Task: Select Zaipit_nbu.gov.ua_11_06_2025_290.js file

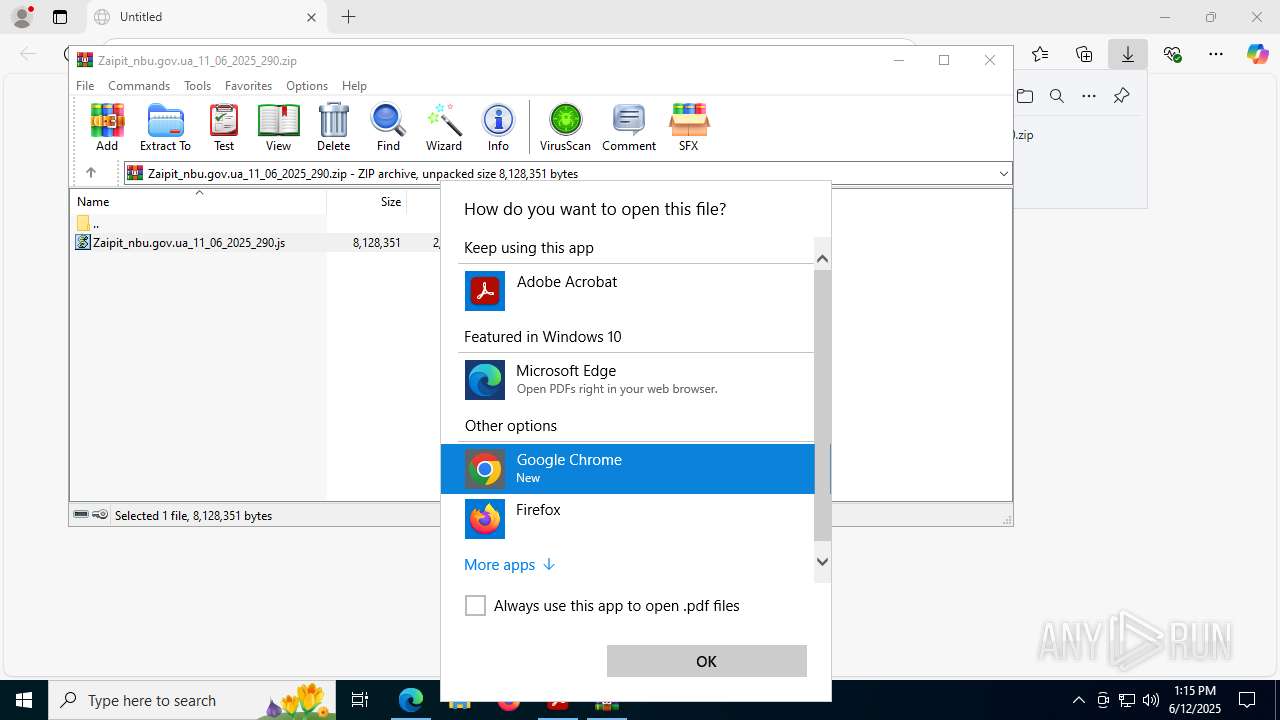Action: pyautogui.click(x=189, y=242)
